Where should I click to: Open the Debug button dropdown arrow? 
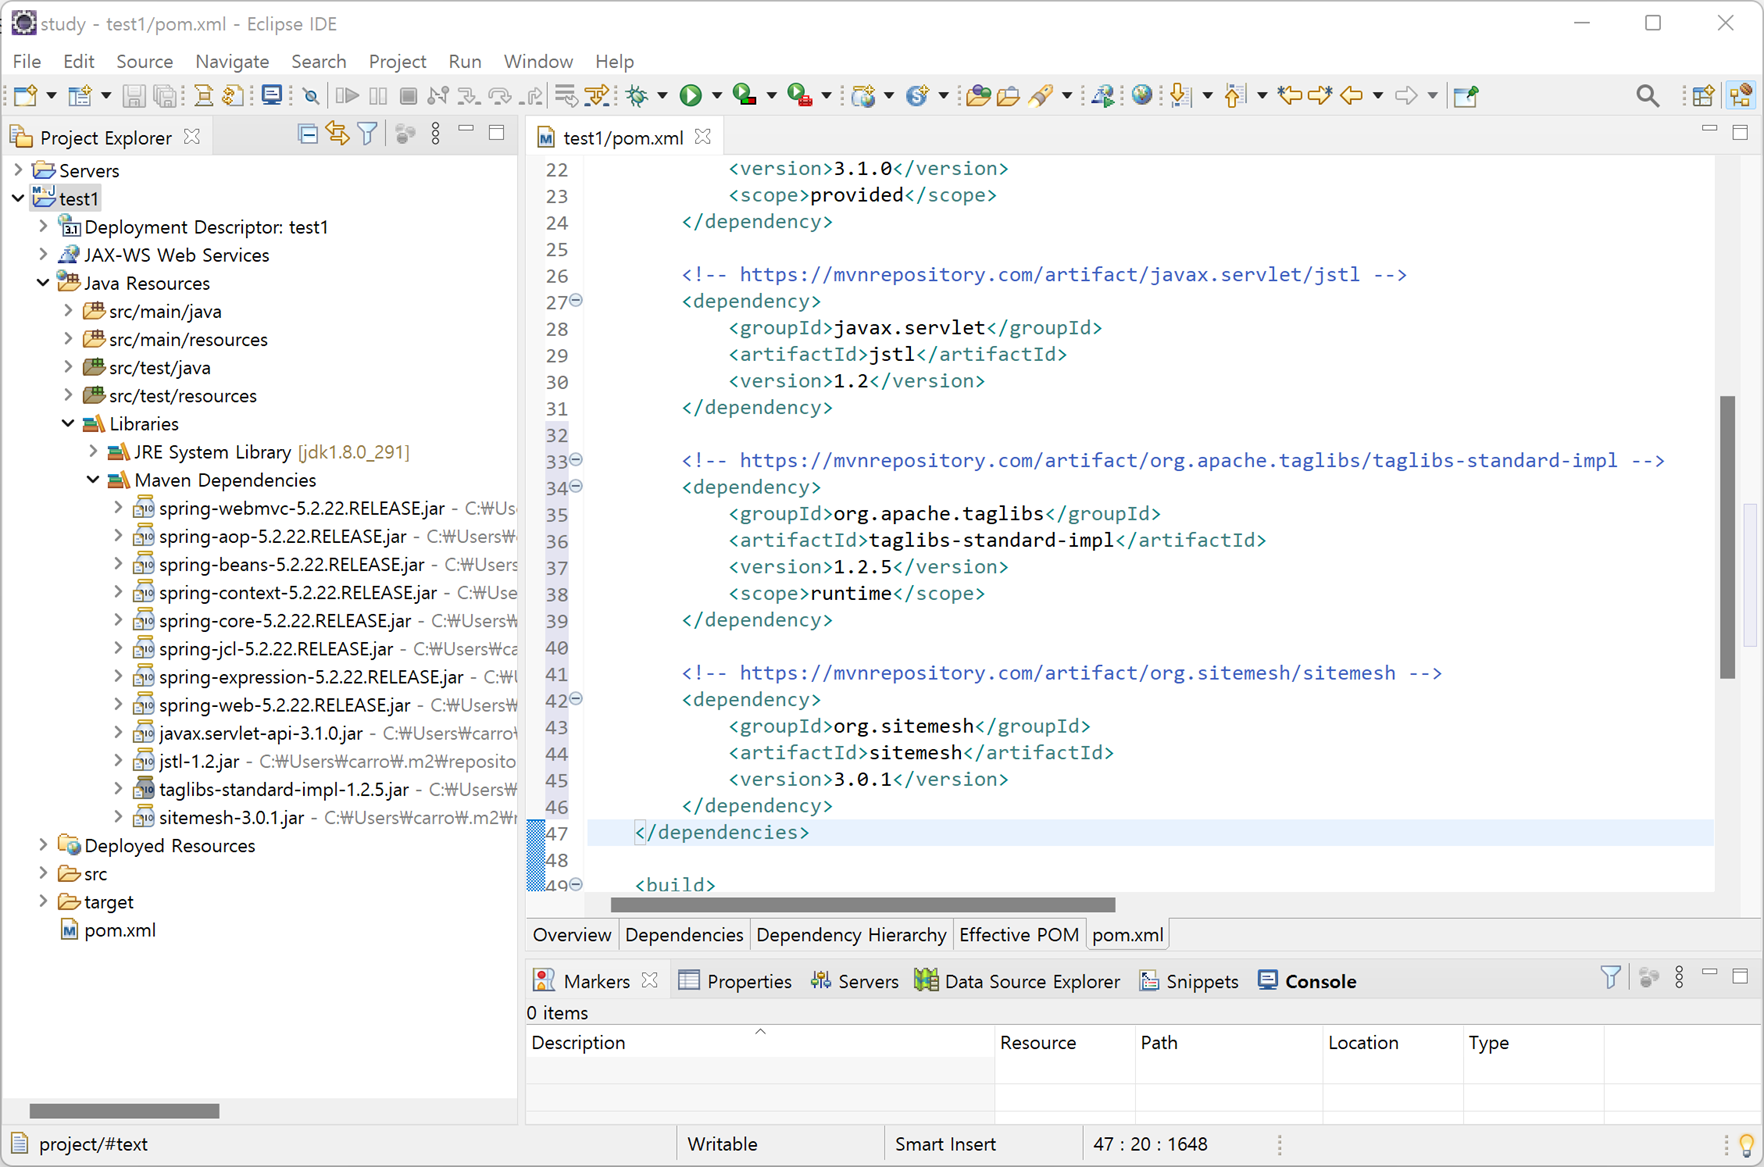tap(662, 96)
